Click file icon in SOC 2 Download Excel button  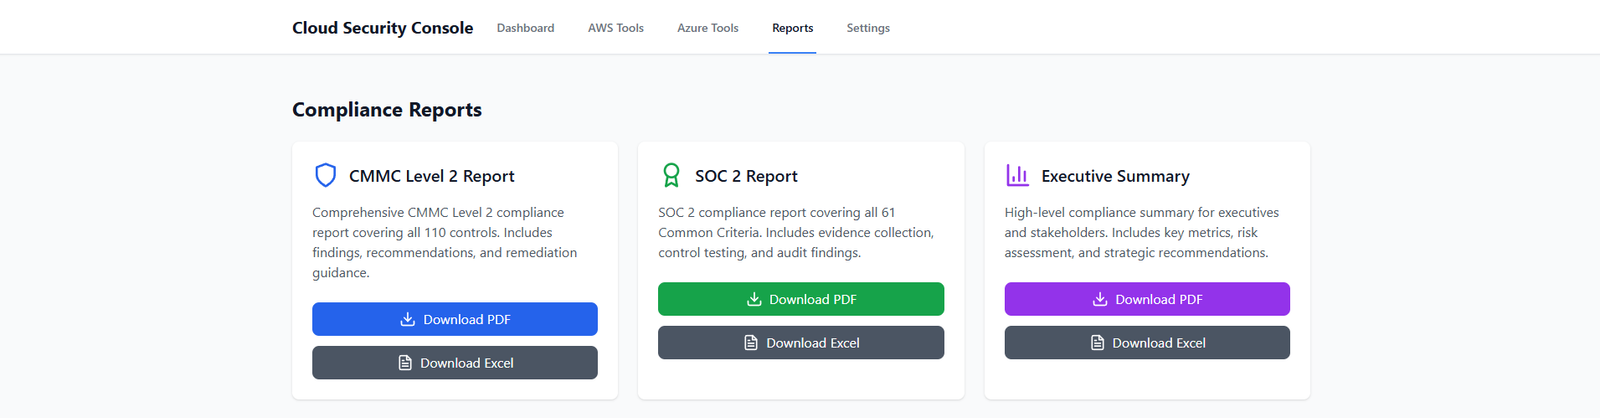tap(751, 343)
